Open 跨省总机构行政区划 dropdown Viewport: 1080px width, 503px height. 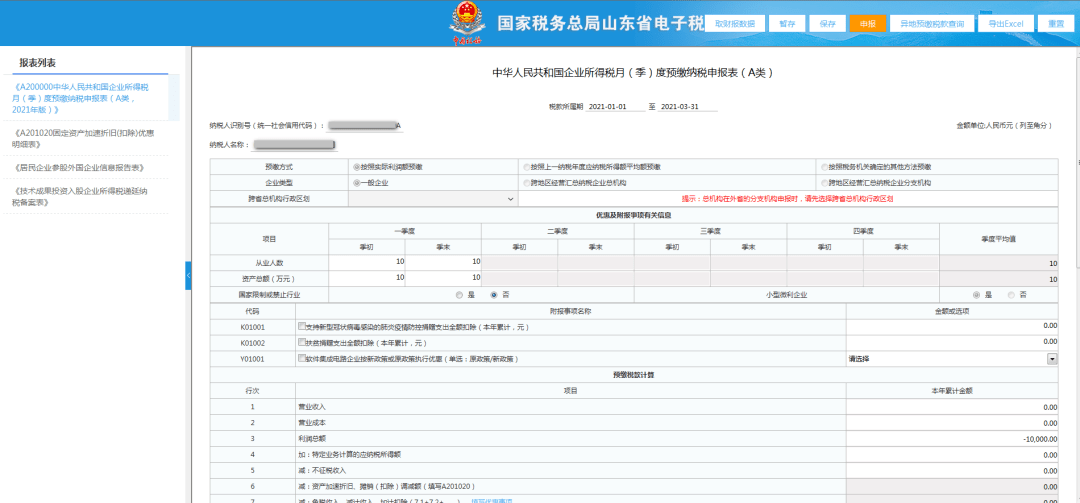point(433,198)
